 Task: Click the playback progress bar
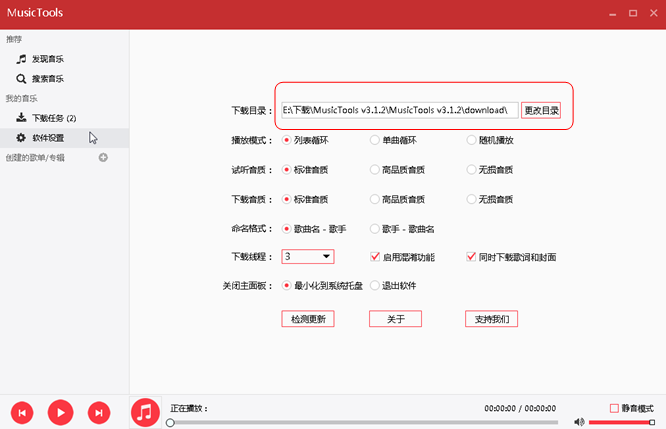click(x=364, y=423)
